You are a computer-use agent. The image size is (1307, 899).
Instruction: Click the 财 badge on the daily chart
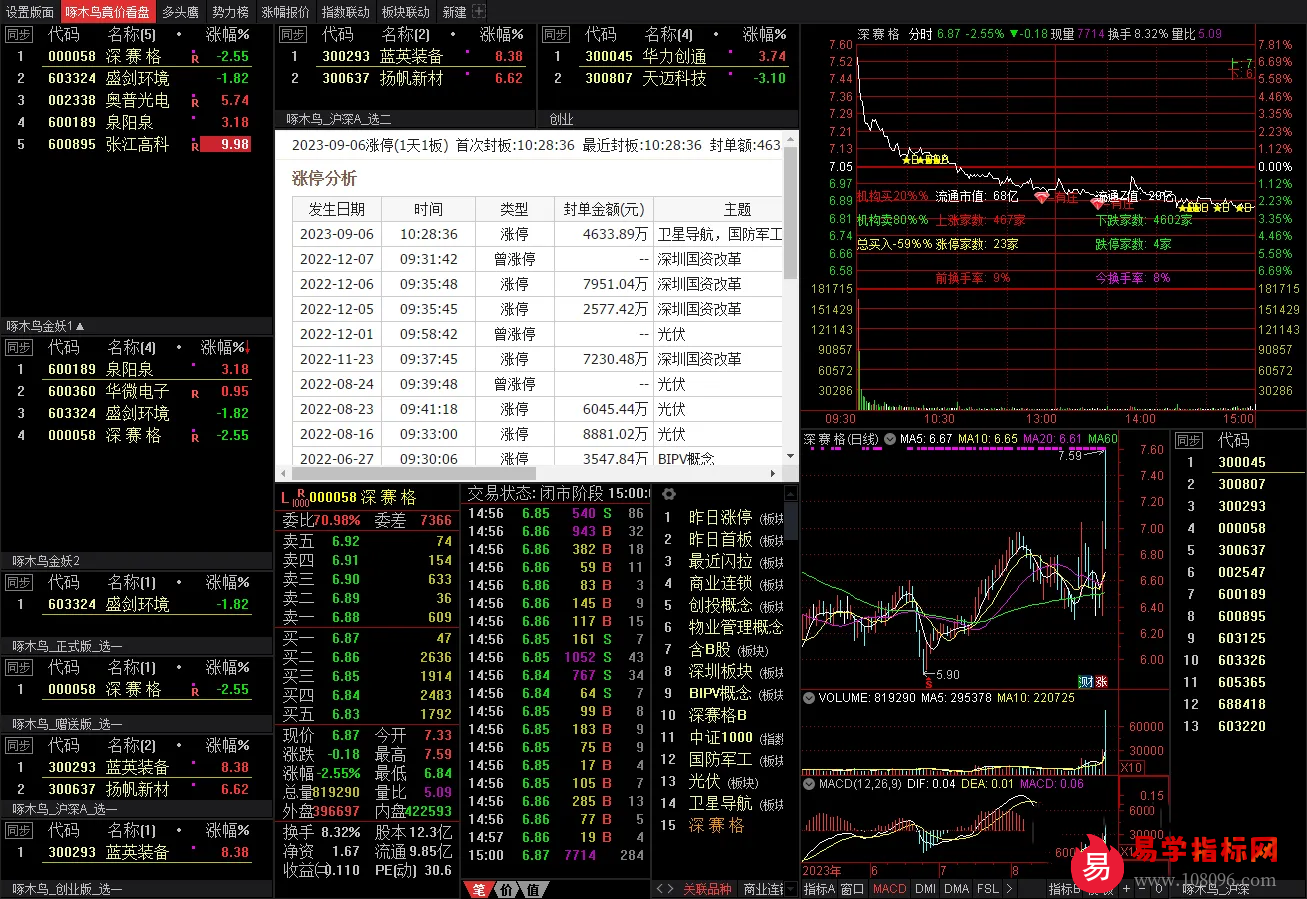click(x=1085, y=681)
